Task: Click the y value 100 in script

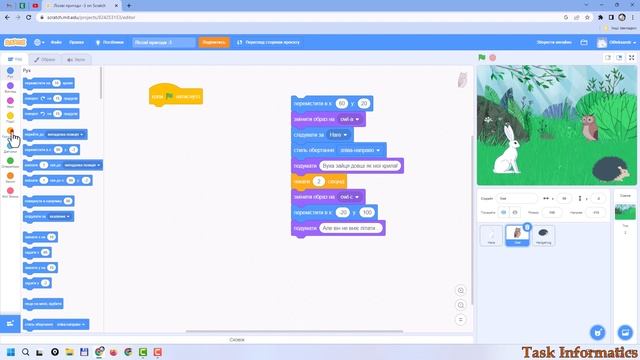Action: click(367, 212)
